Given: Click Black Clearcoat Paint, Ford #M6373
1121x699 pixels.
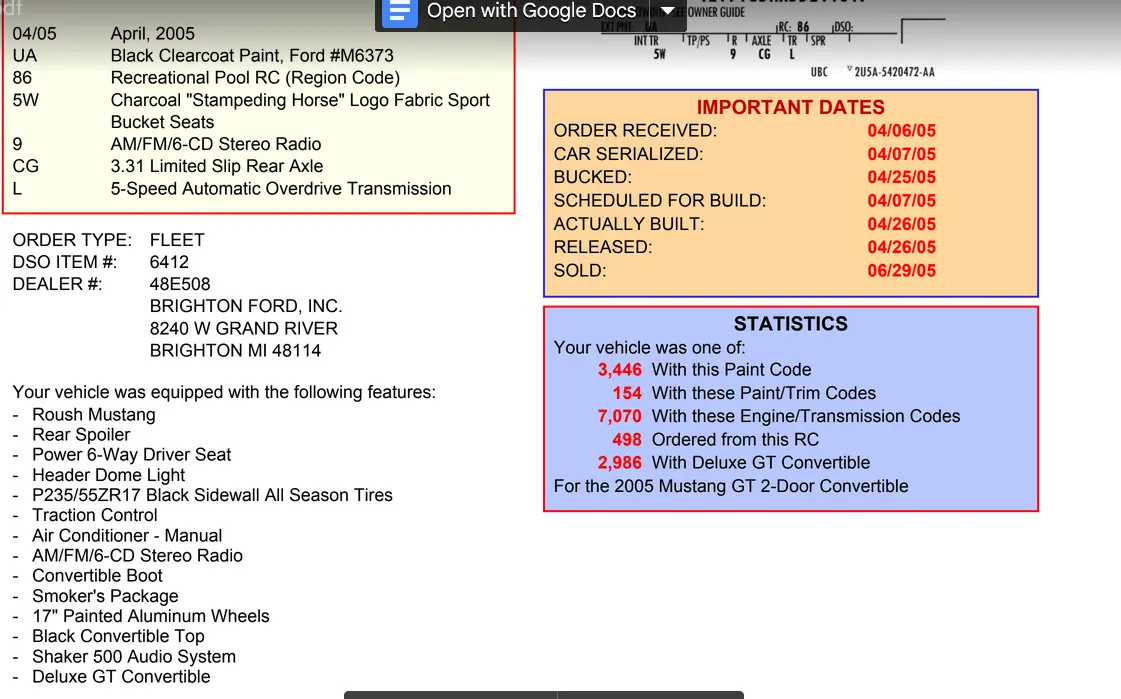Looking at the screenshot, I should click(252, 56).
